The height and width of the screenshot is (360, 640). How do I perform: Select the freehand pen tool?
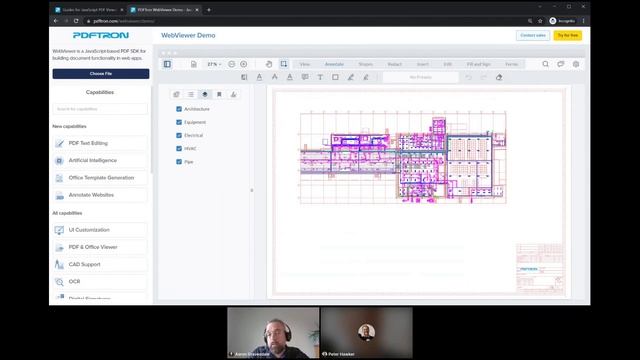[x=351, y=77]
